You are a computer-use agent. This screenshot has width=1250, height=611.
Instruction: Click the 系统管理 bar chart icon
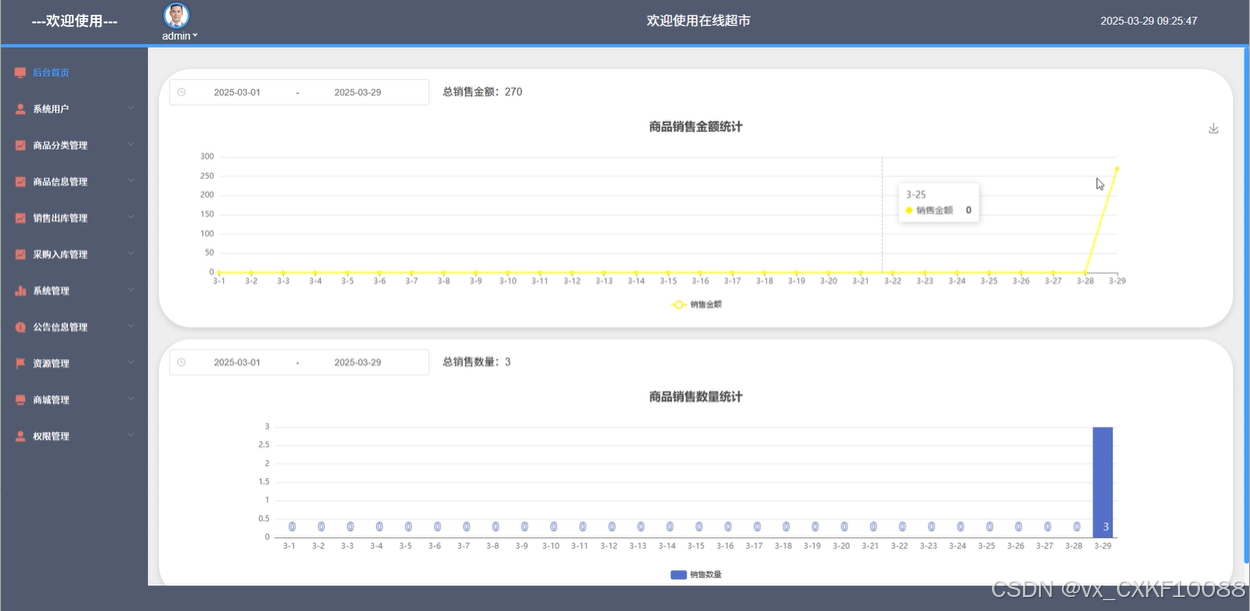(20, 291)
